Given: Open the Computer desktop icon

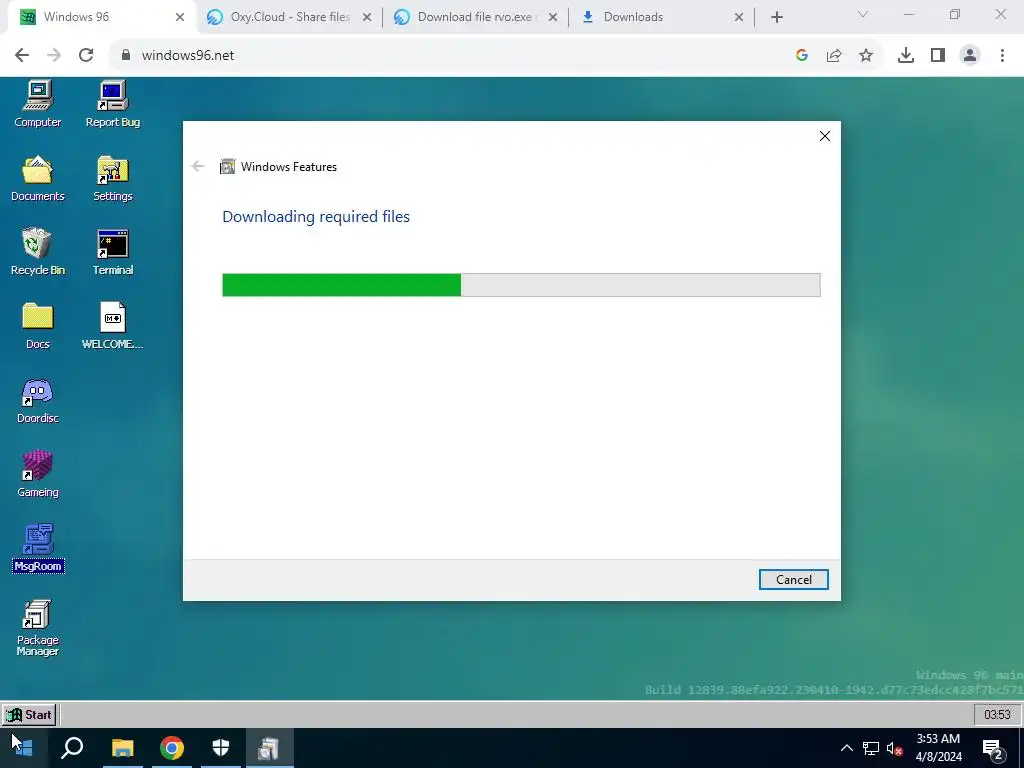Looking at the screenshot, I should click(37, 104).
